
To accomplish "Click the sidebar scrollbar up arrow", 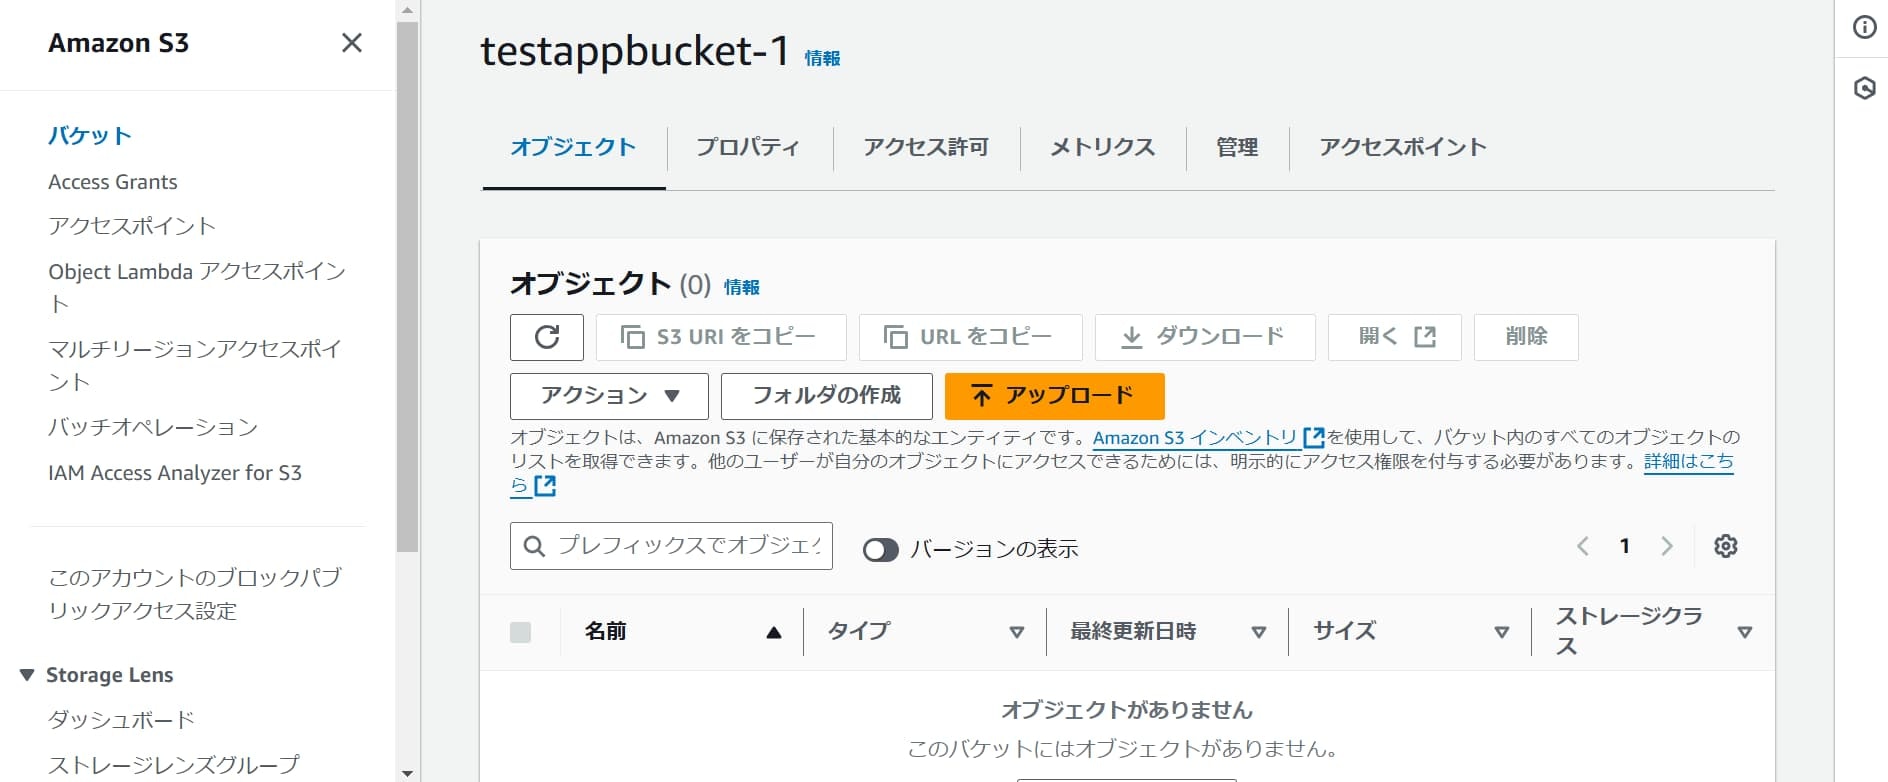I will [x=407, y=10].
